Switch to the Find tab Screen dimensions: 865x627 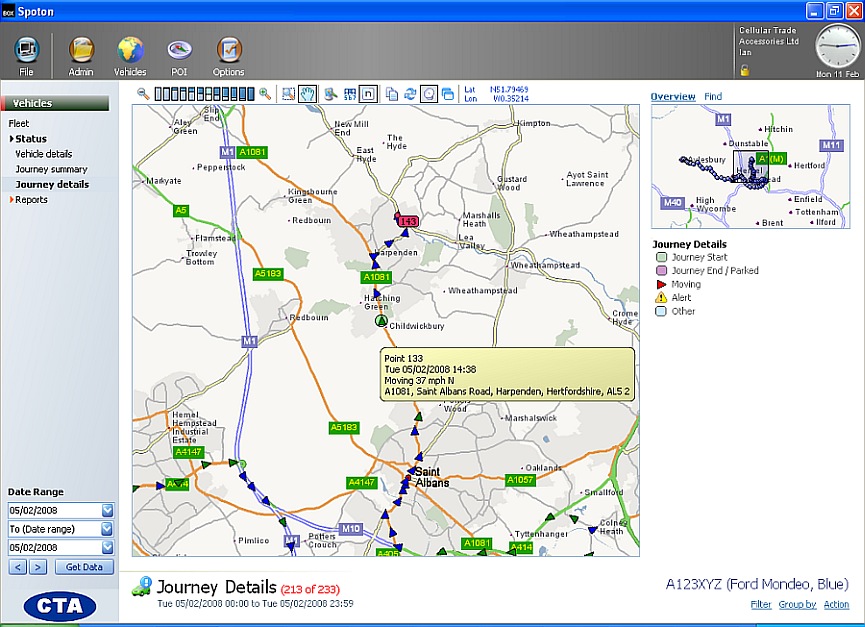[713, 97]
